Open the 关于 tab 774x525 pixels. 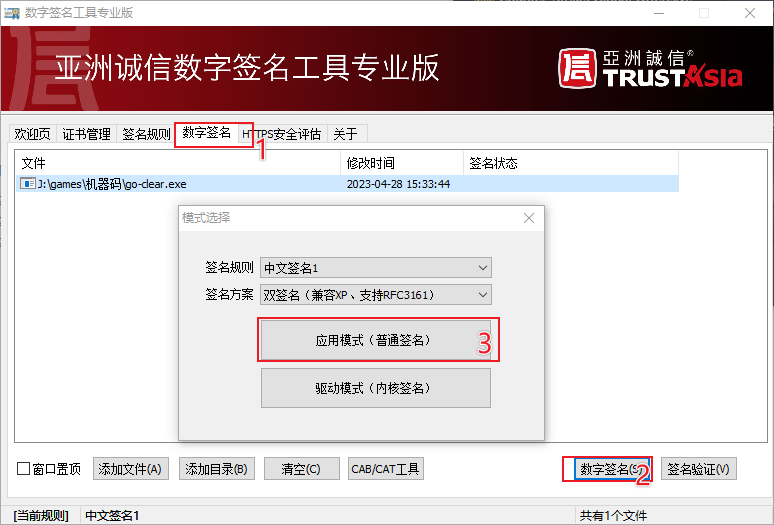point(346,134)
